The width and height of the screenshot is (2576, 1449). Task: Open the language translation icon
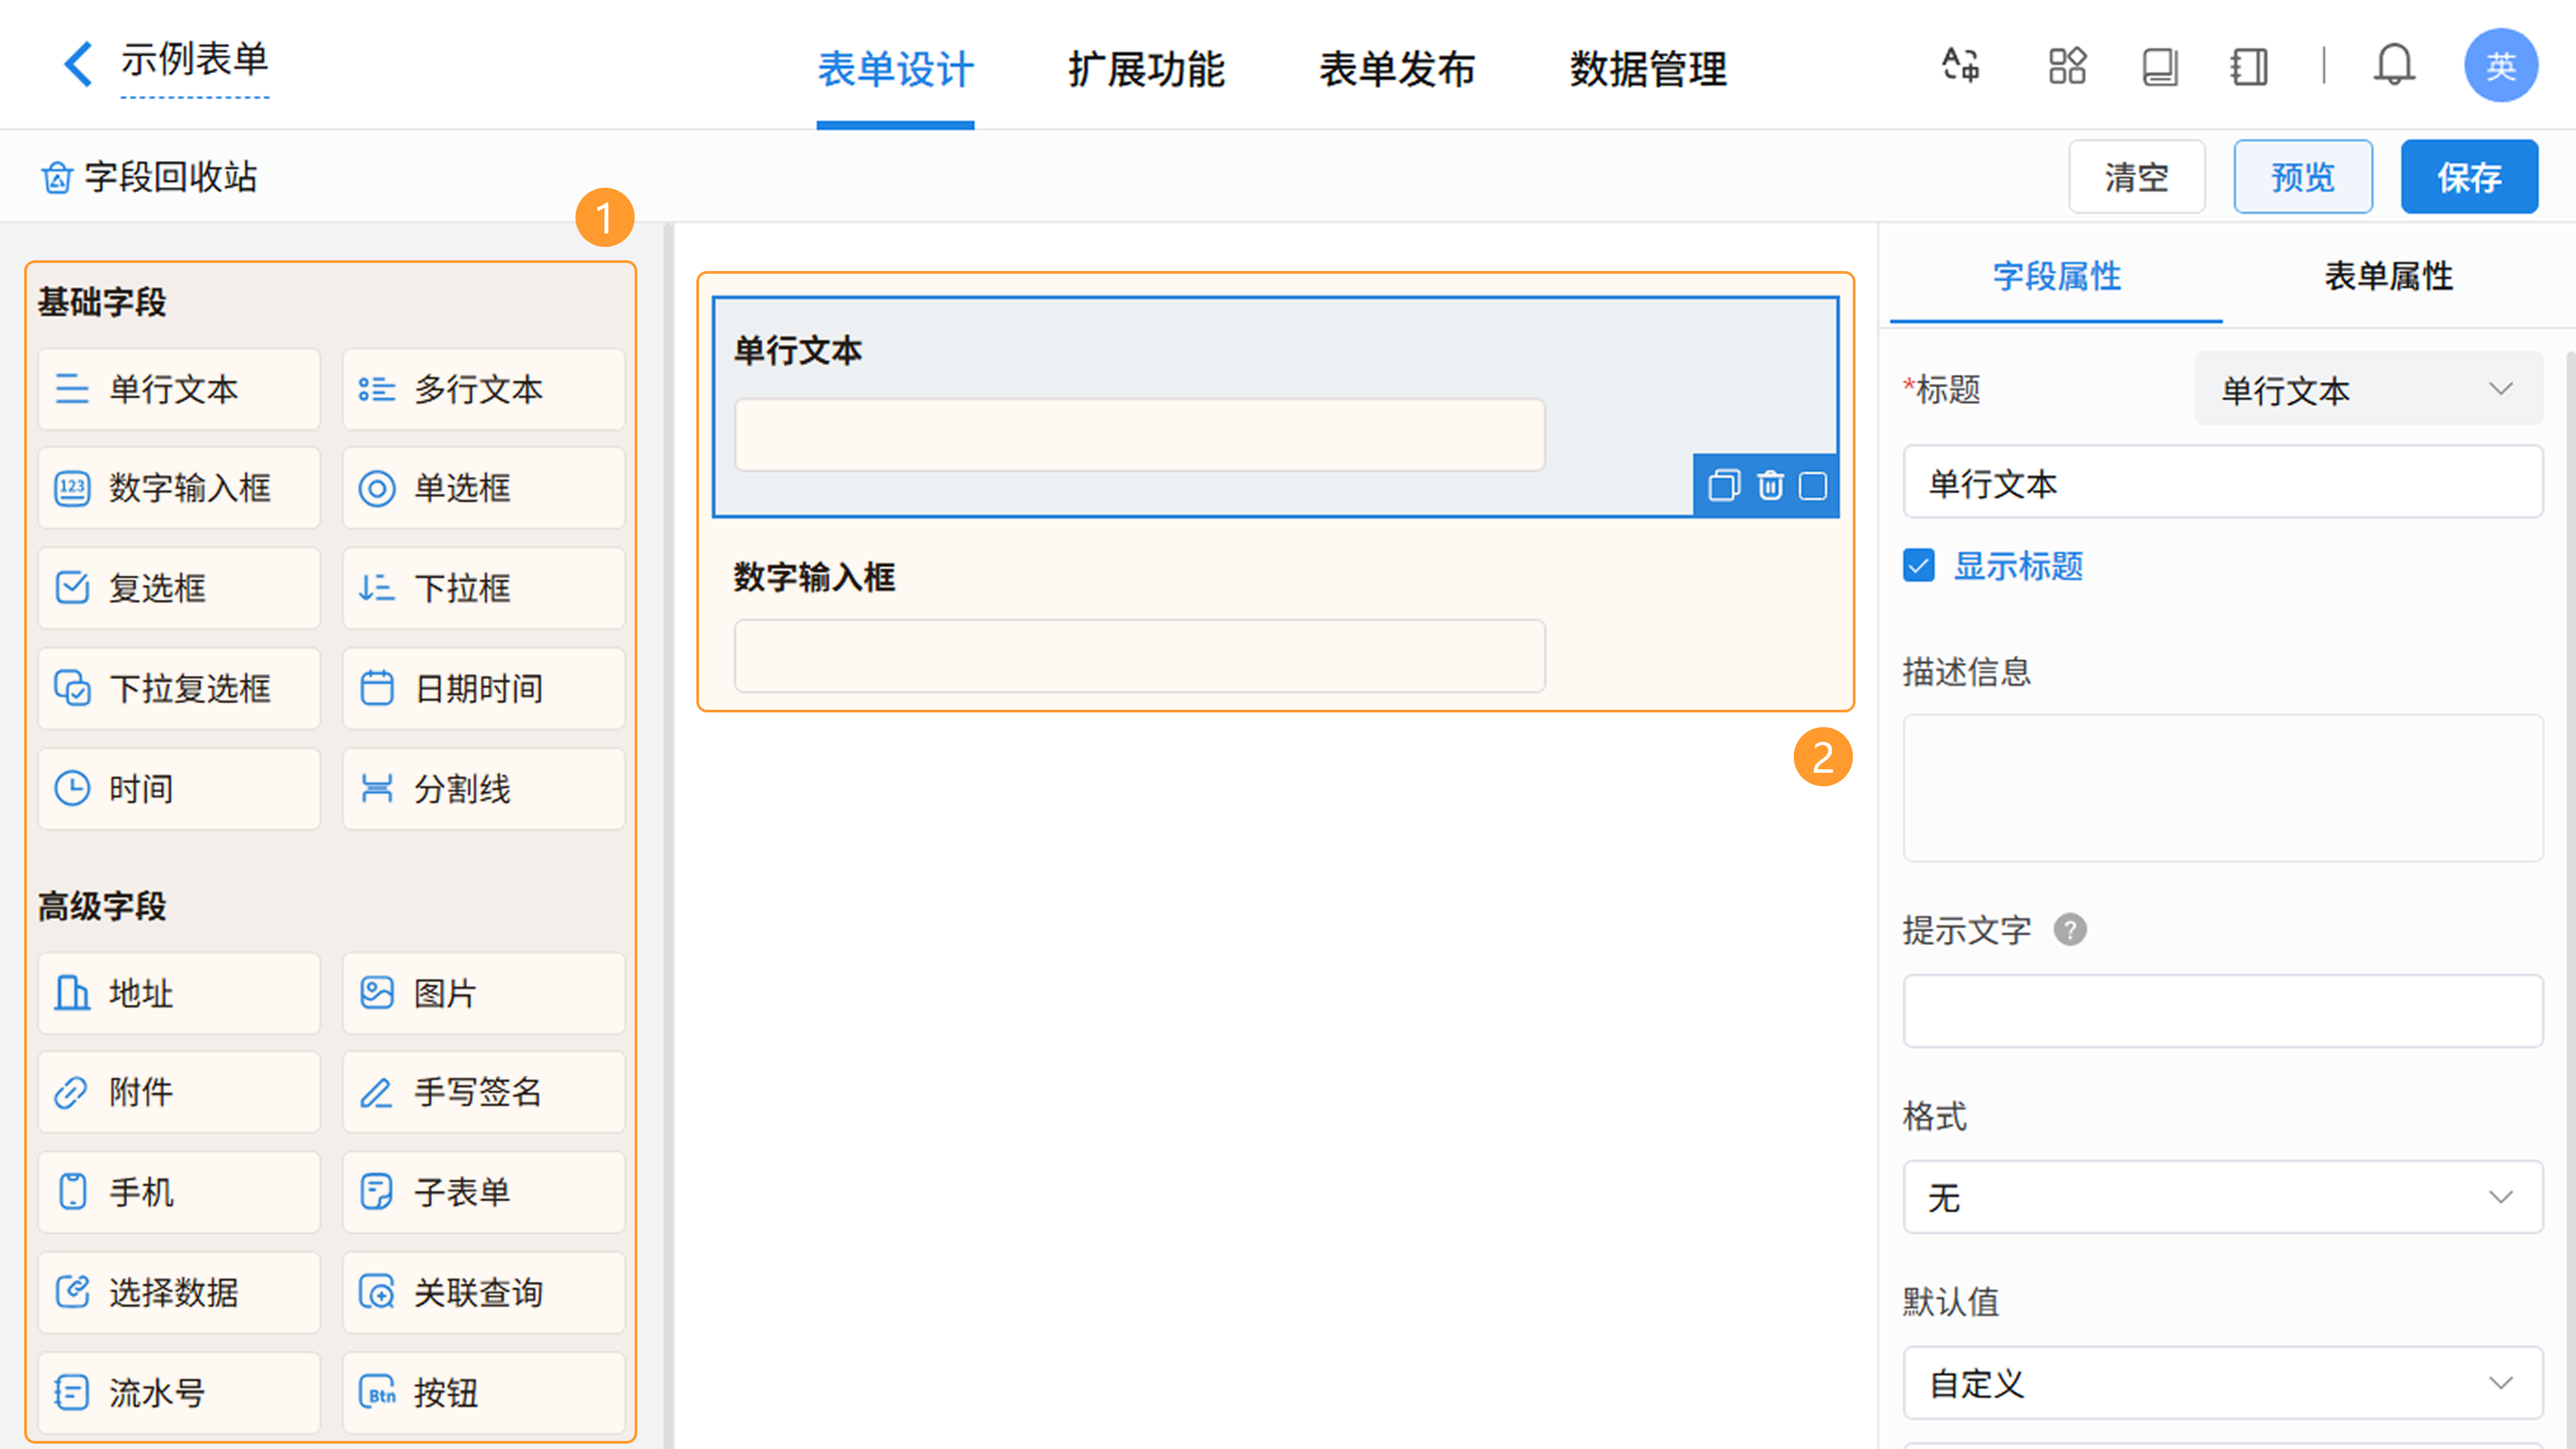coord(1960,66)
